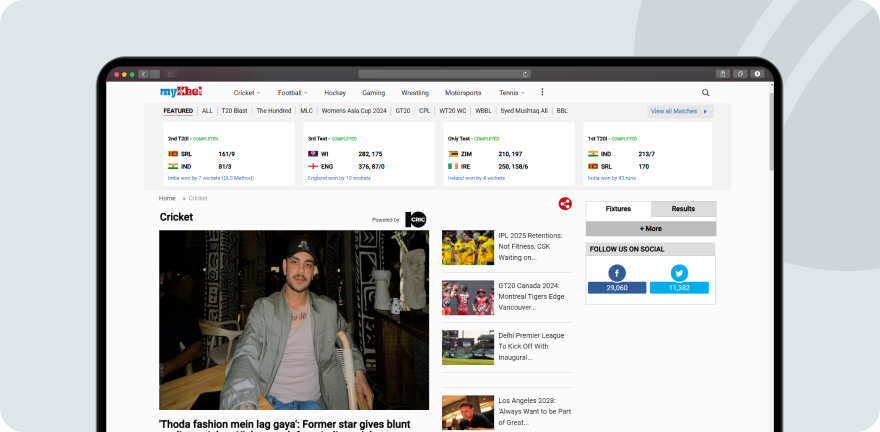Open Delhi Premier League article
Viewport: 880px width, 432px height.
pos(531,346)
